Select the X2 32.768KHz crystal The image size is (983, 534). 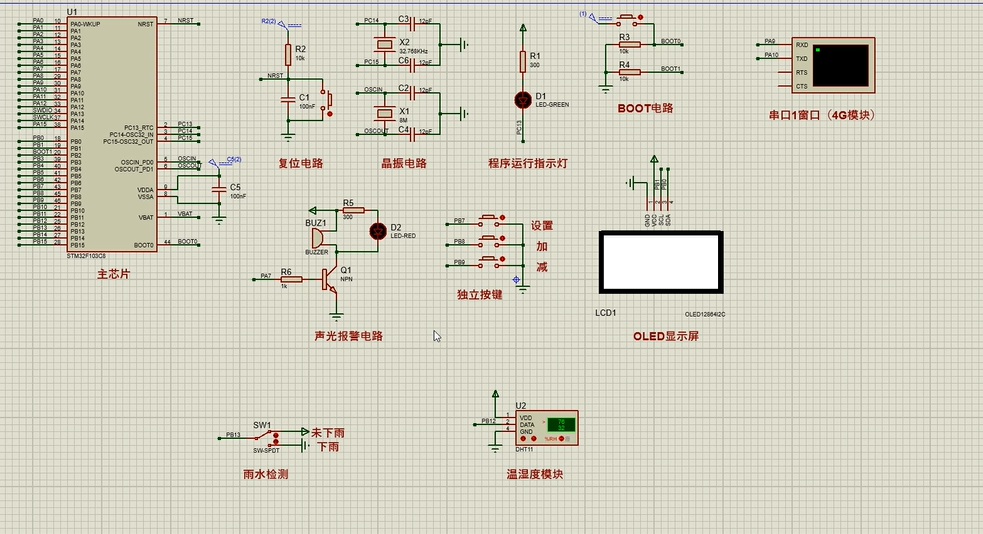click(x=381, y=42)
